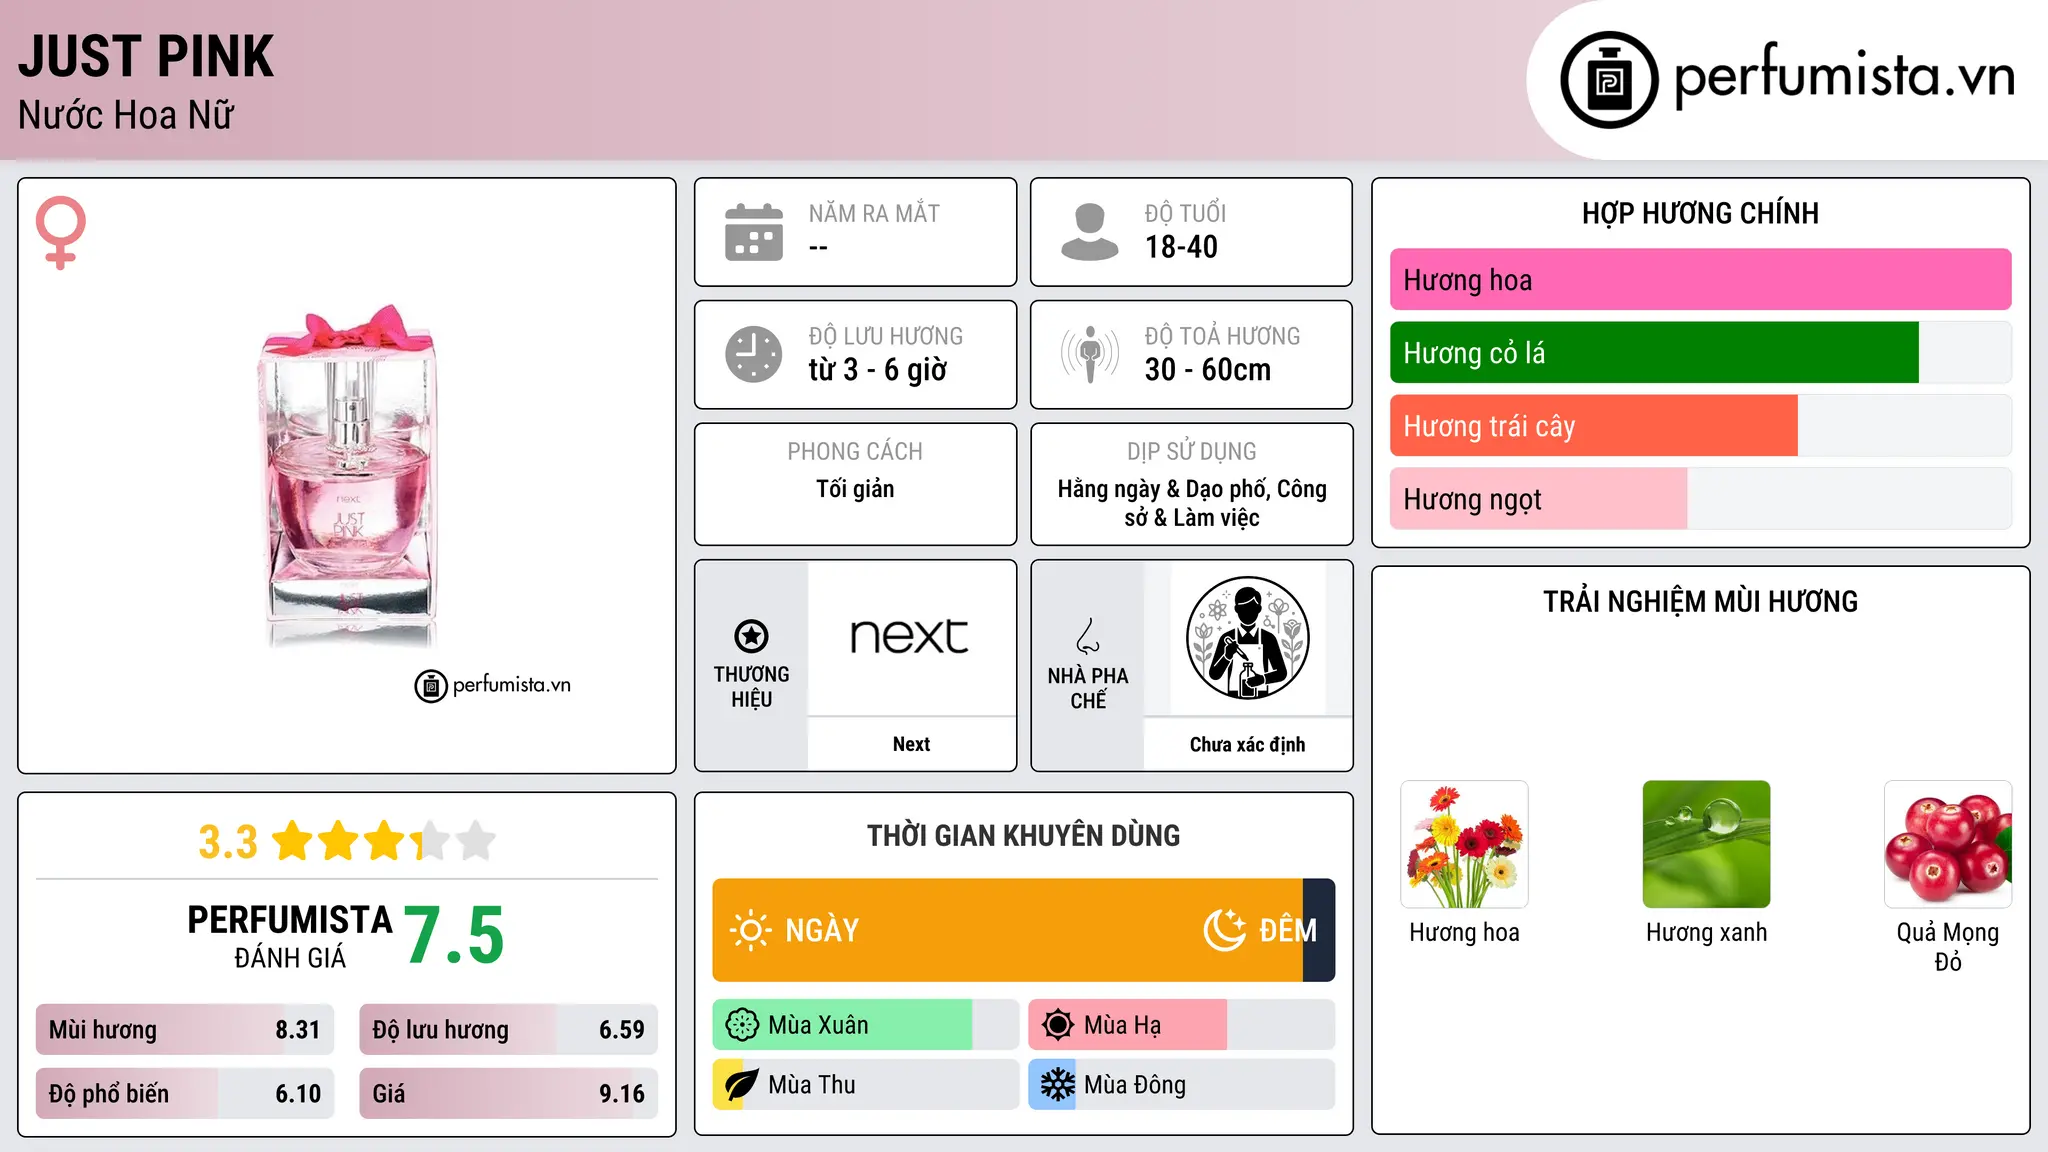
Task: Click the pink Hương hoa accord bar
Action: click(x=1700, y=280)
